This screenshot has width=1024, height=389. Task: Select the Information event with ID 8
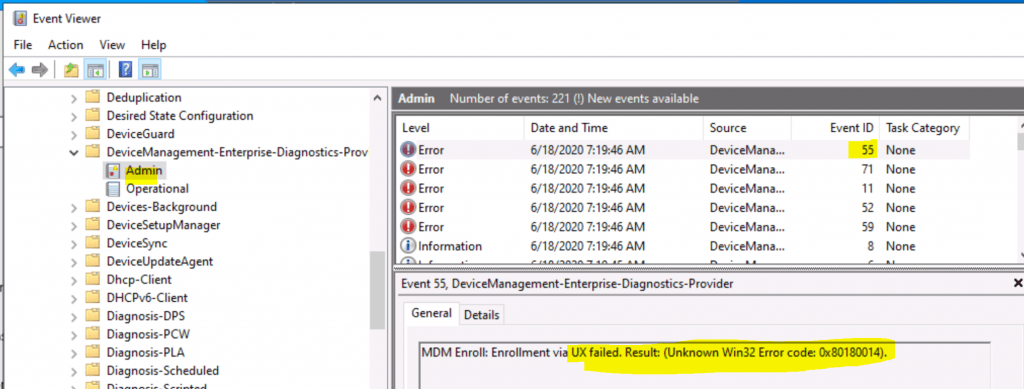pos(682,246)
